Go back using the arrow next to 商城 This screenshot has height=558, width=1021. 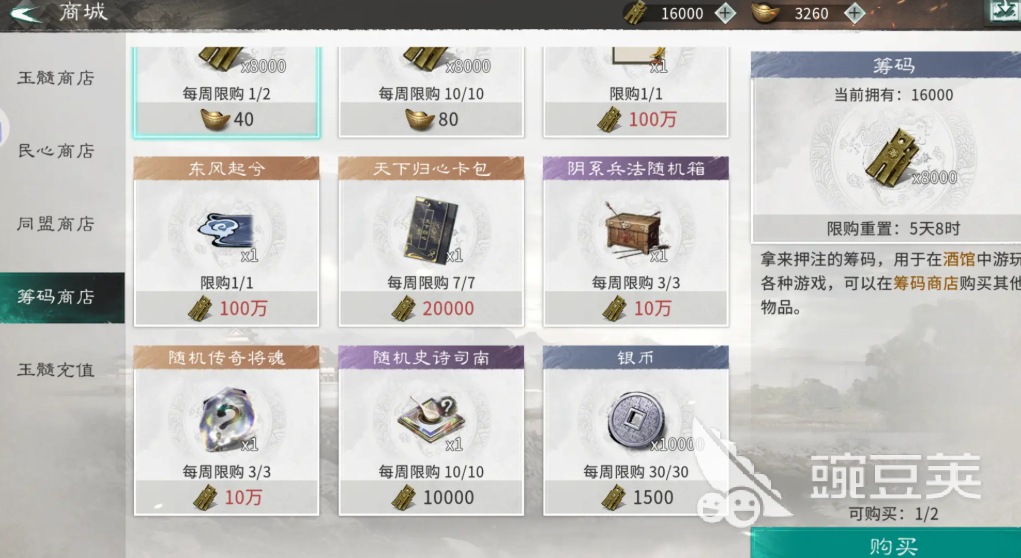(27, 12)
